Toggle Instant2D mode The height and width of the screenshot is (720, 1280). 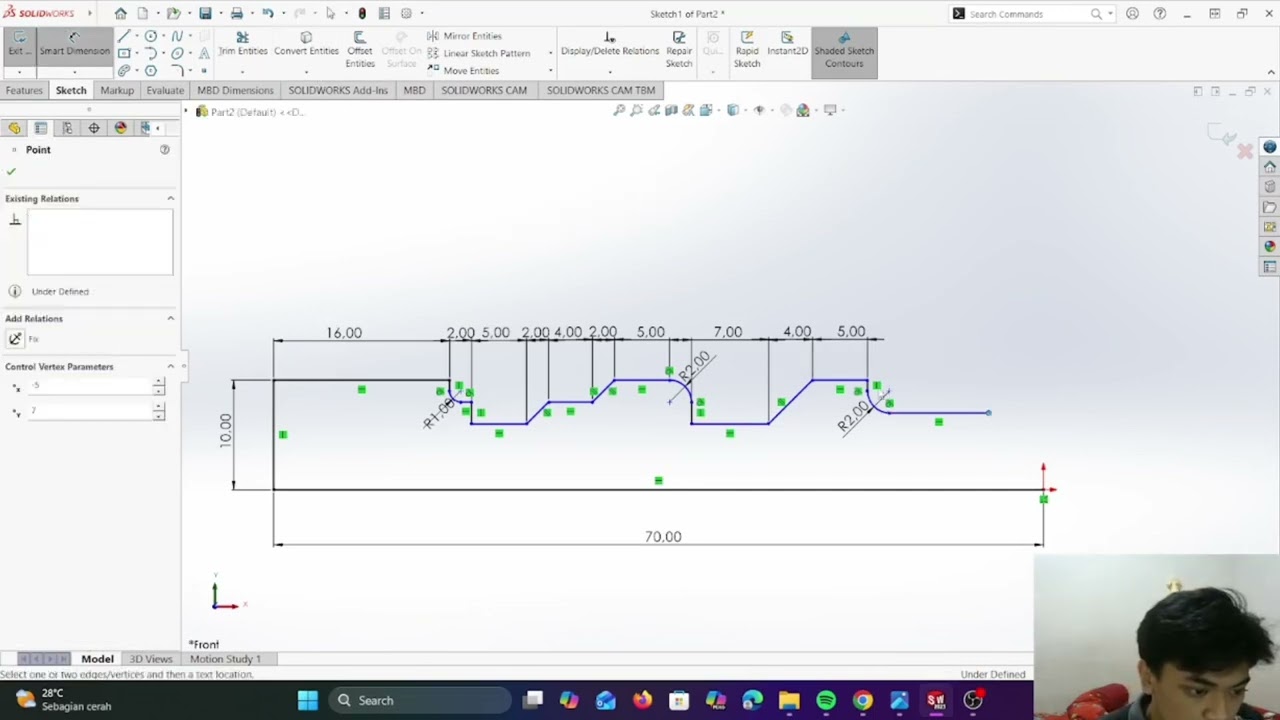(787, 45)
